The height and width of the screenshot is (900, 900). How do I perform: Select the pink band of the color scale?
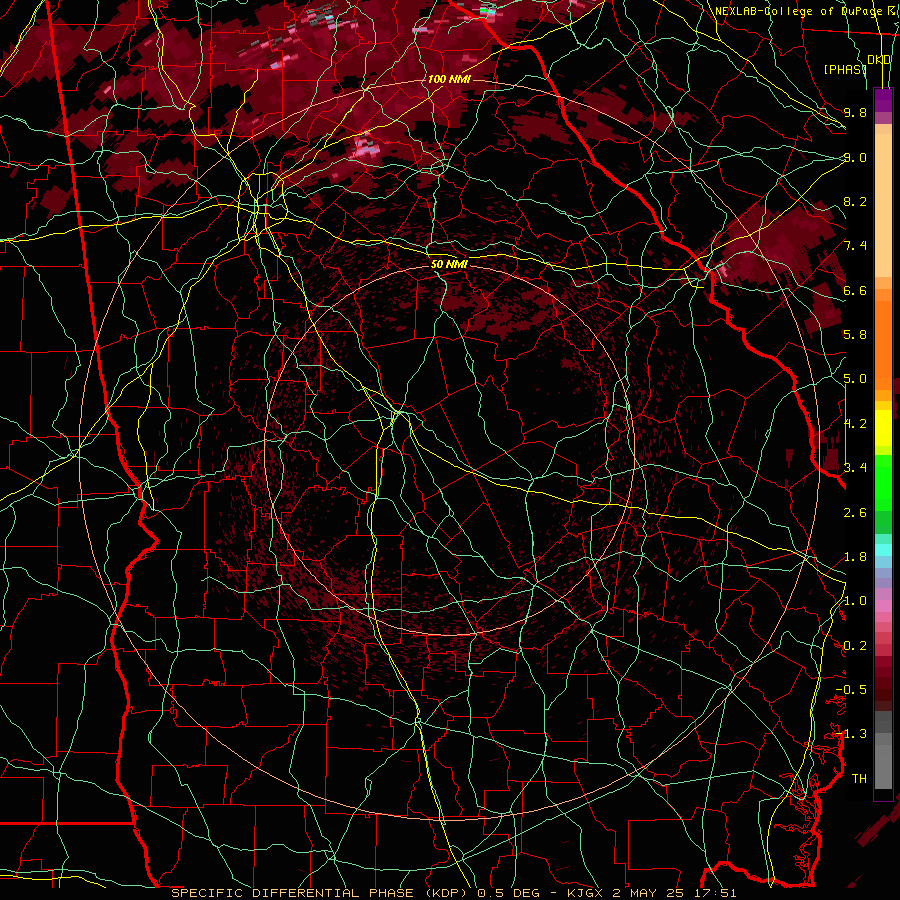coord(883,606)
